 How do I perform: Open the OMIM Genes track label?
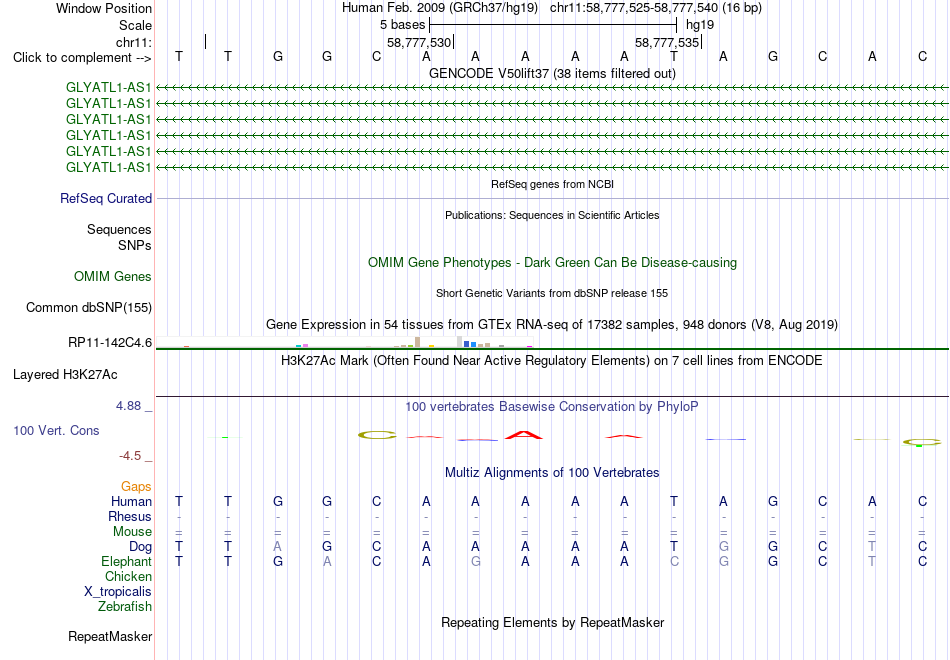coord(113,276)
